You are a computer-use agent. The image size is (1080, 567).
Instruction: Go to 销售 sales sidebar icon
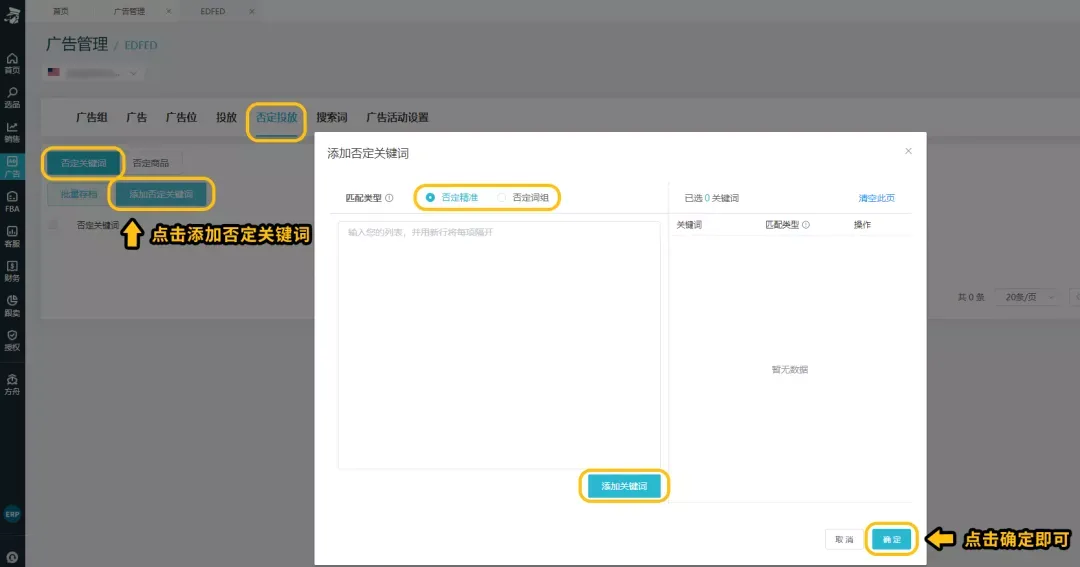pyautogui.click(x=12, y=132)
